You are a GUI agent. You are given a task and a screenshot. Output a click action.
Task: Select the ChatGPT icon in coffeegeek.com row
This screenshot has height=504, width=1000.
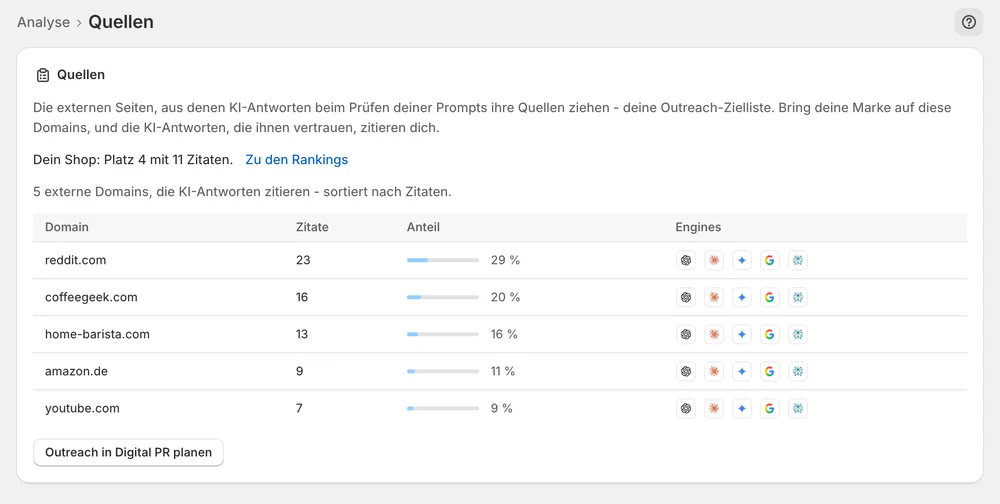point(686,297)
